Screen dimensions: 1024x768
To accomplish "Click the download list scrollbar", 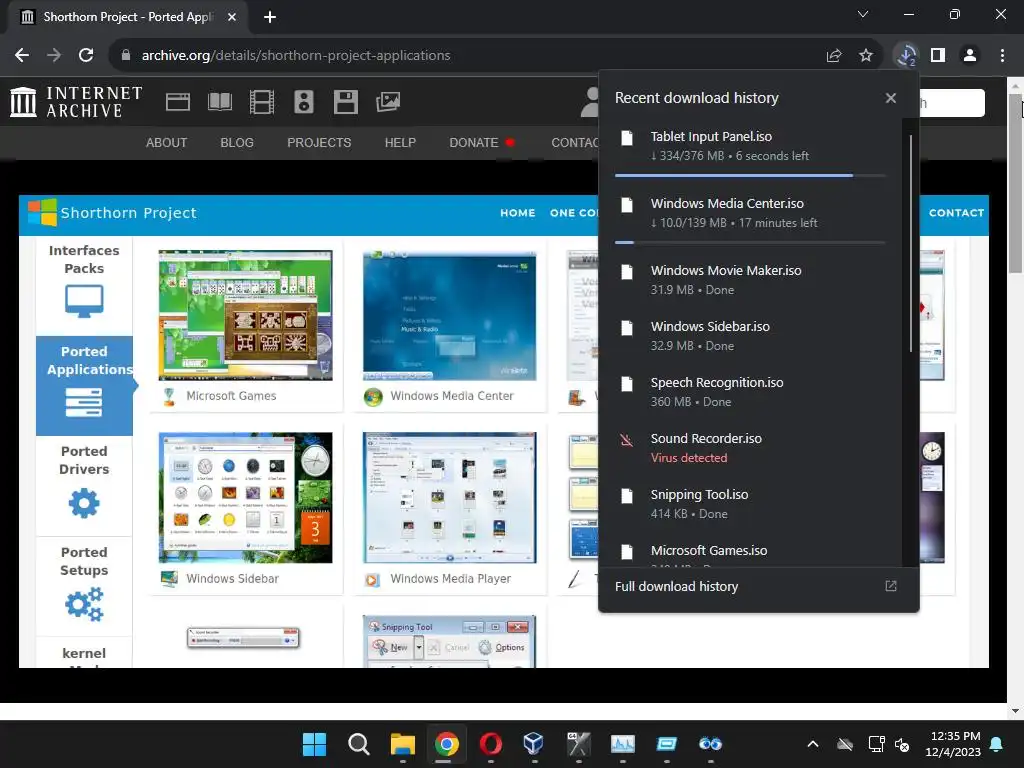I will 910,244.
